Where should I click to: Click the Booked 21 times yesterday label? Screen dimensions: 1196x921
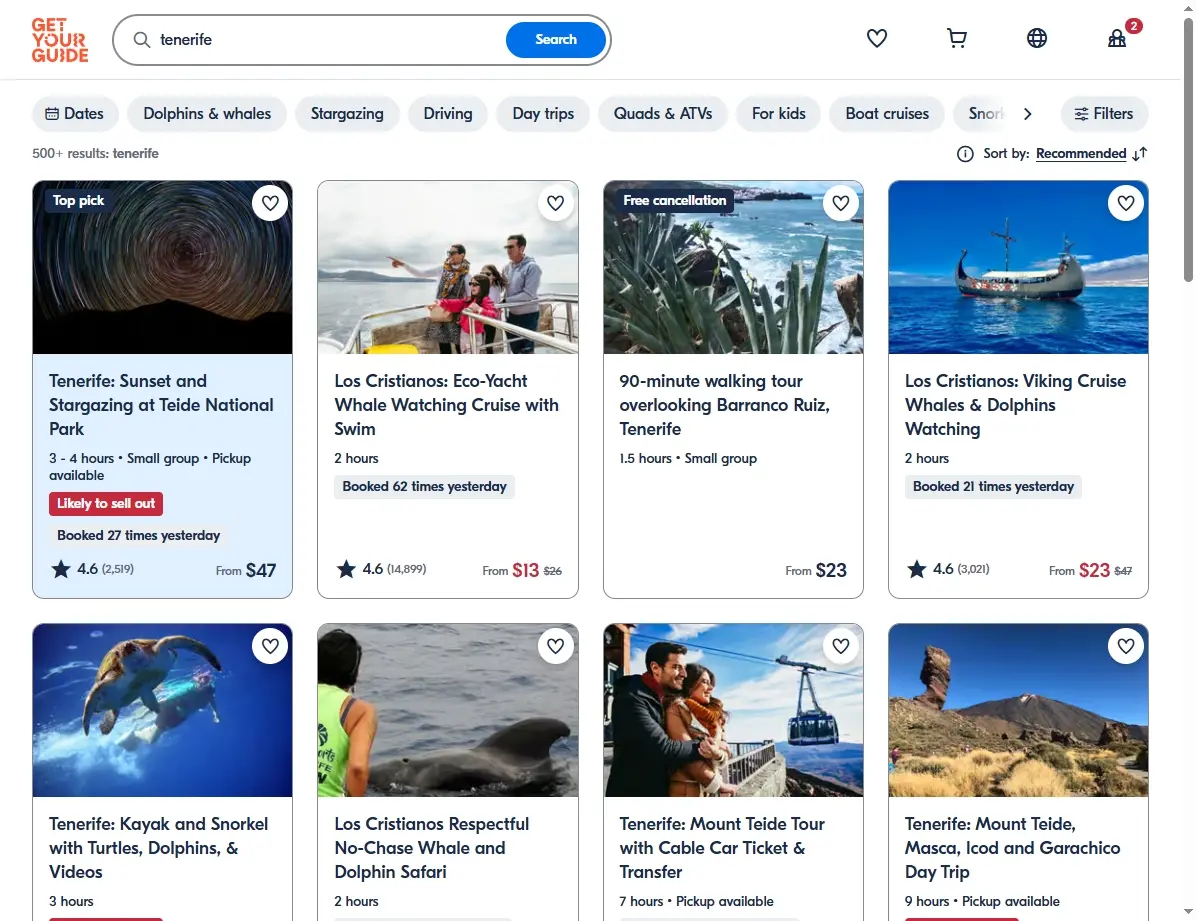pyautogui.click(x=993, y=487)
